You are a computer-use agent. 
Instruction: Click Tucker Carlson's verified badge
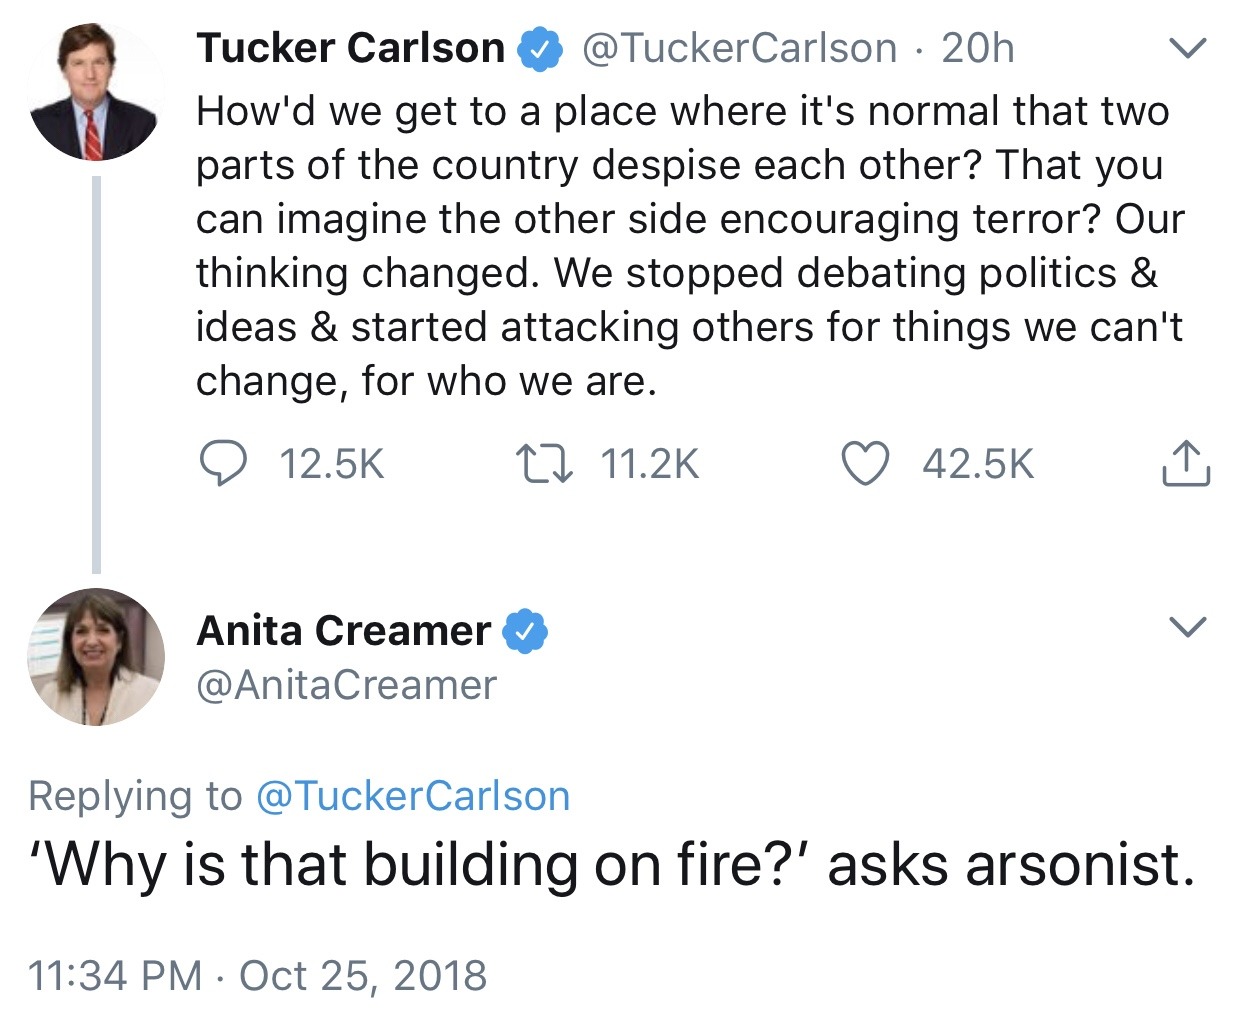[x=539, y=48]
